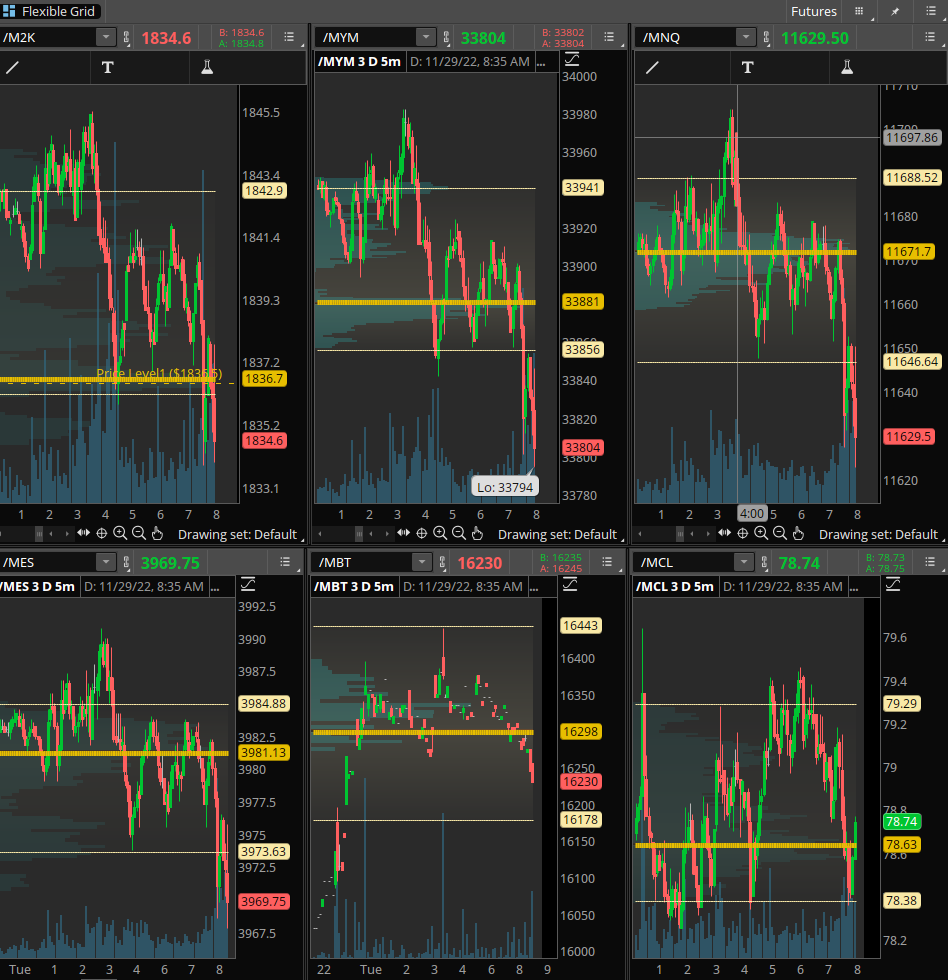Open chart style icon in /MYM panel
The height and width of the screenshot is (980, 948).
point(572,60)
